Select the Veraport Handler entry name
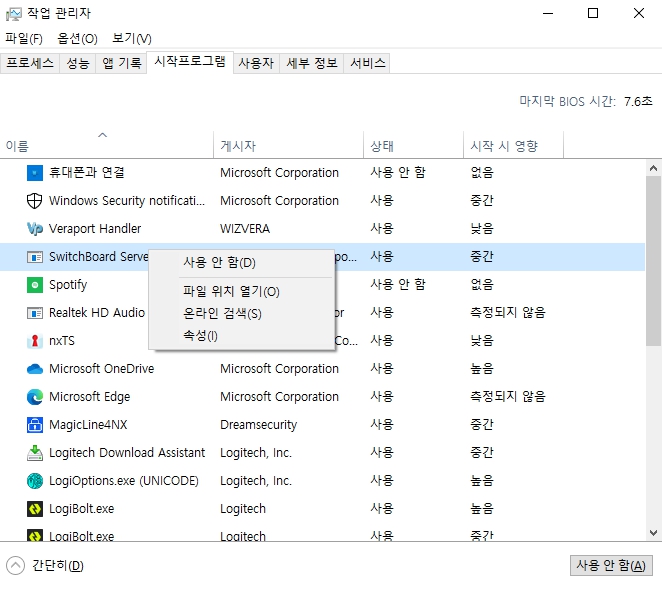Screen dimensions: 662x589 (x=95, y=229)
